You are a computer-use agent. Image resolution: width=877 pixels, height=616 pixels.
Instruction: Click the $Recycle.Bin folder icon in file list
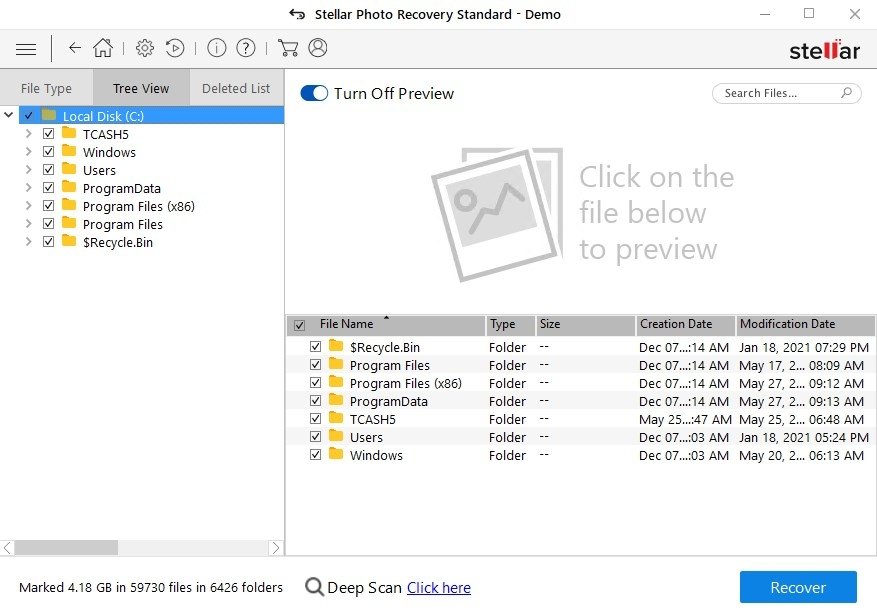click(x=336, y=346)
